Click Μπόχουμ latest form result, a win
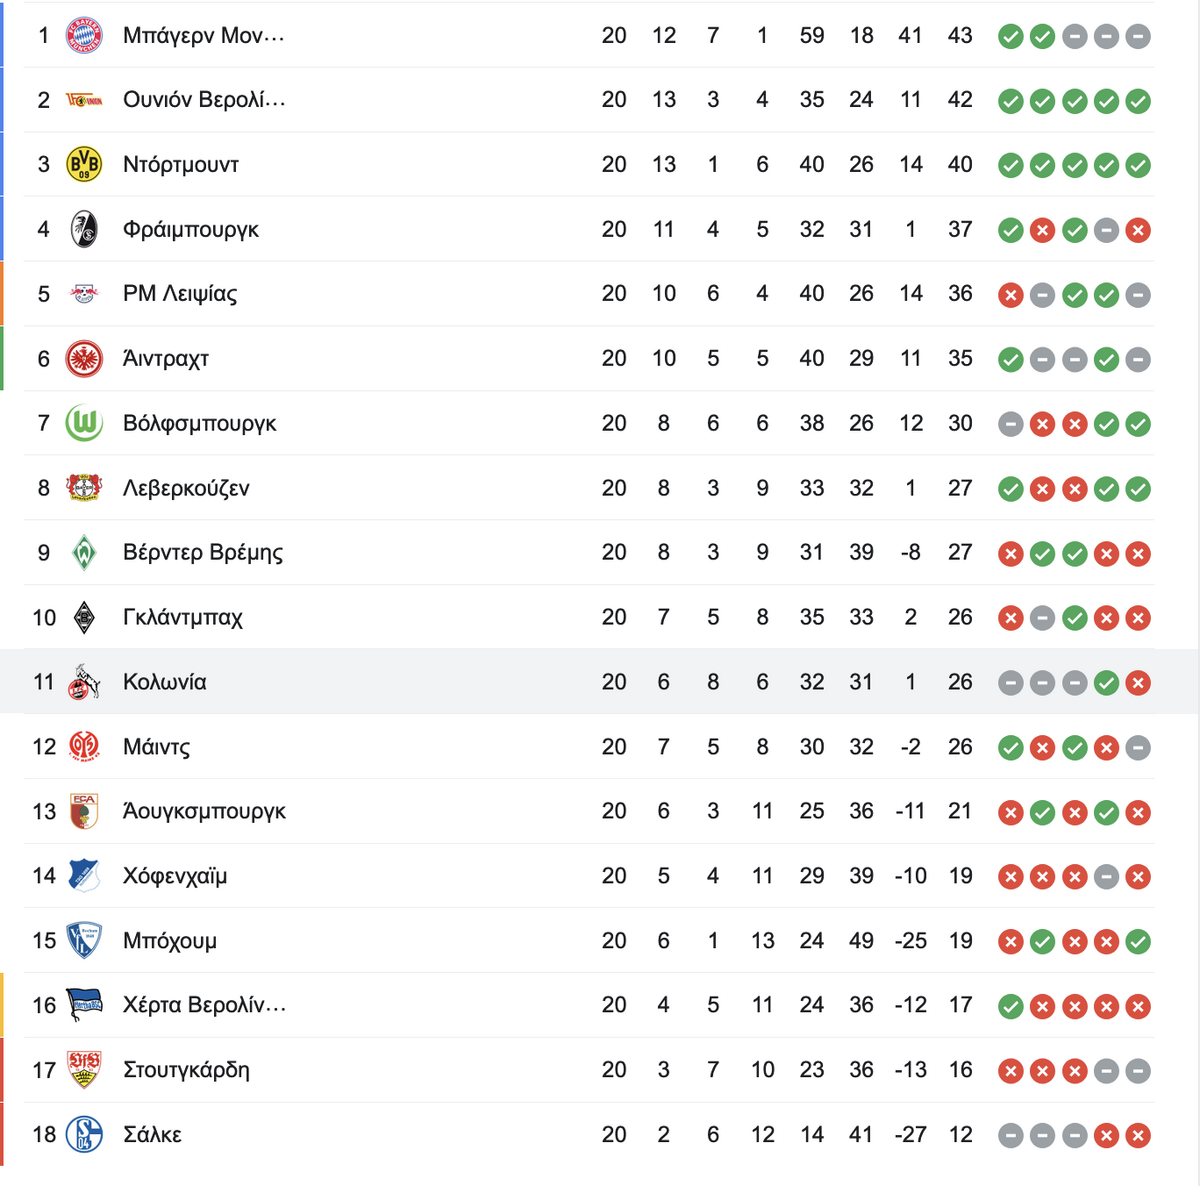1200x1186 pixels. click(x=1138, y=942)
